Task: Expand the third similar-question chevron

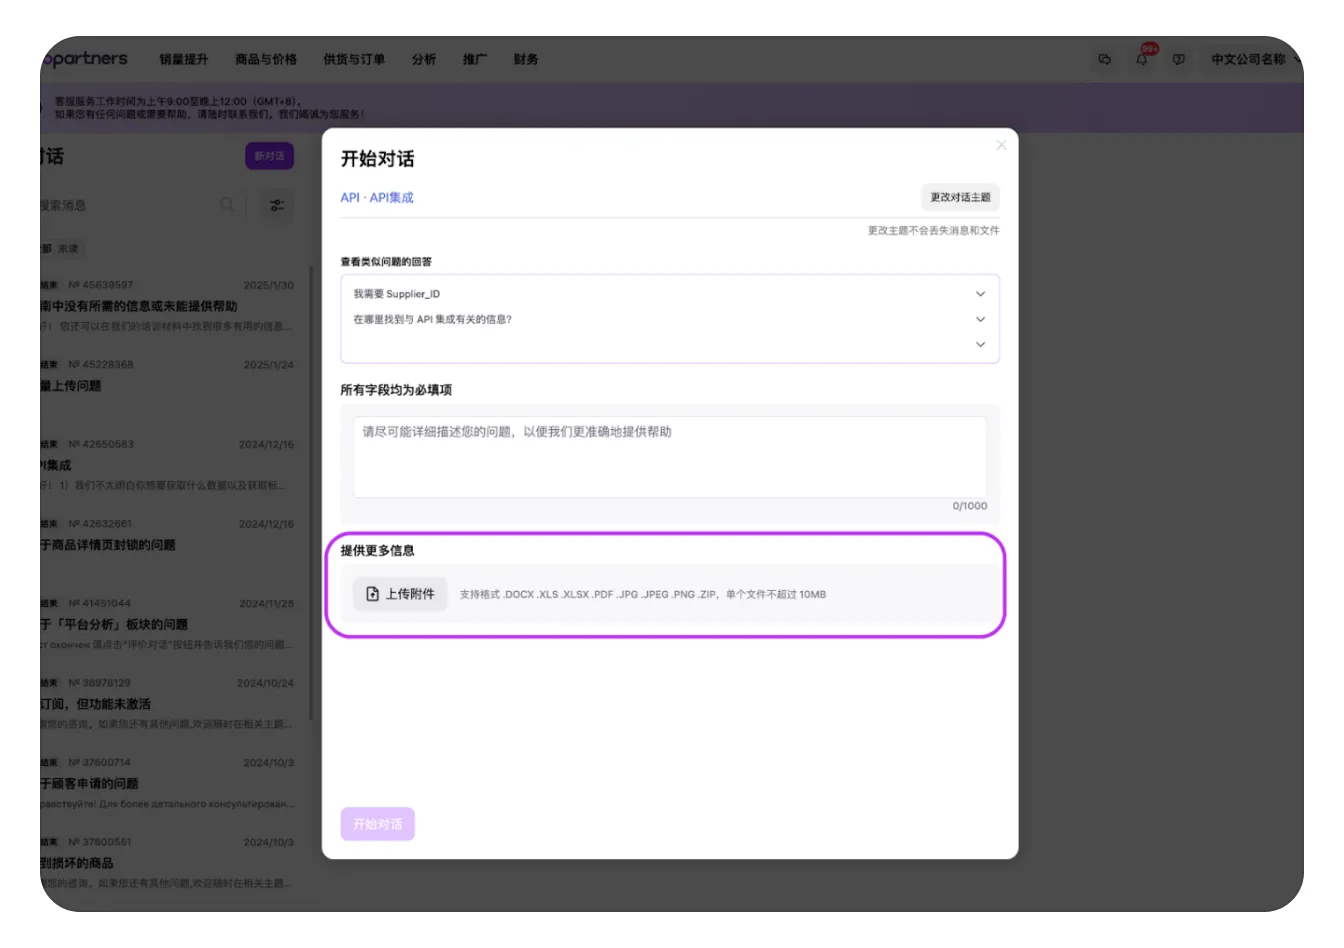Action: (x=980, y=345)
